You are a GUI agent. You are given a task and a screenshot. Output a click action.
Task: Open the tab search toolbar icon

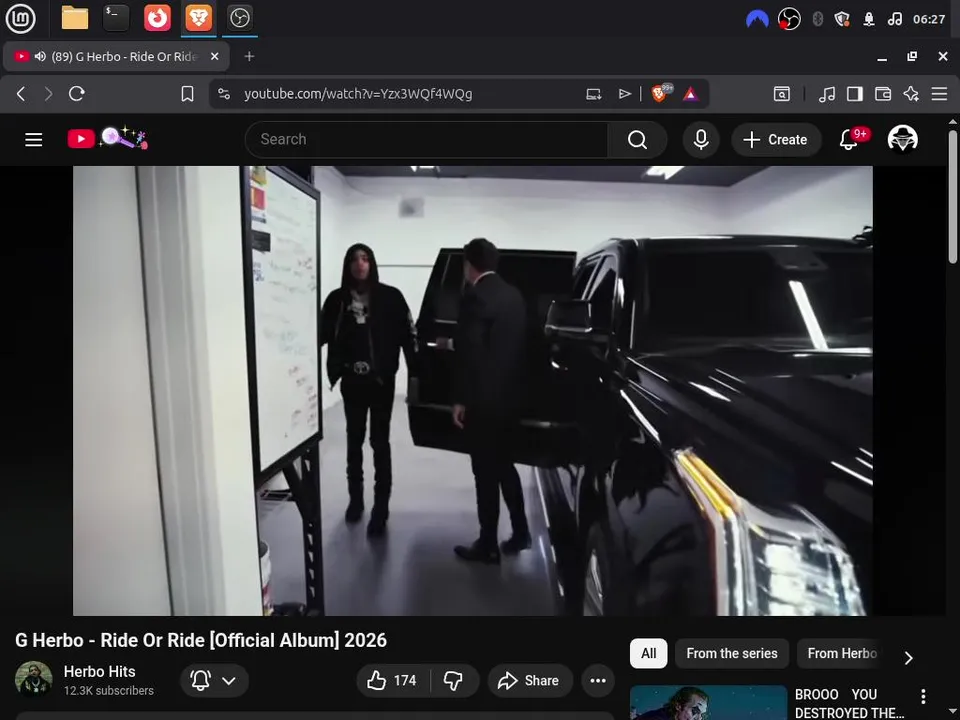coord(782,94)
